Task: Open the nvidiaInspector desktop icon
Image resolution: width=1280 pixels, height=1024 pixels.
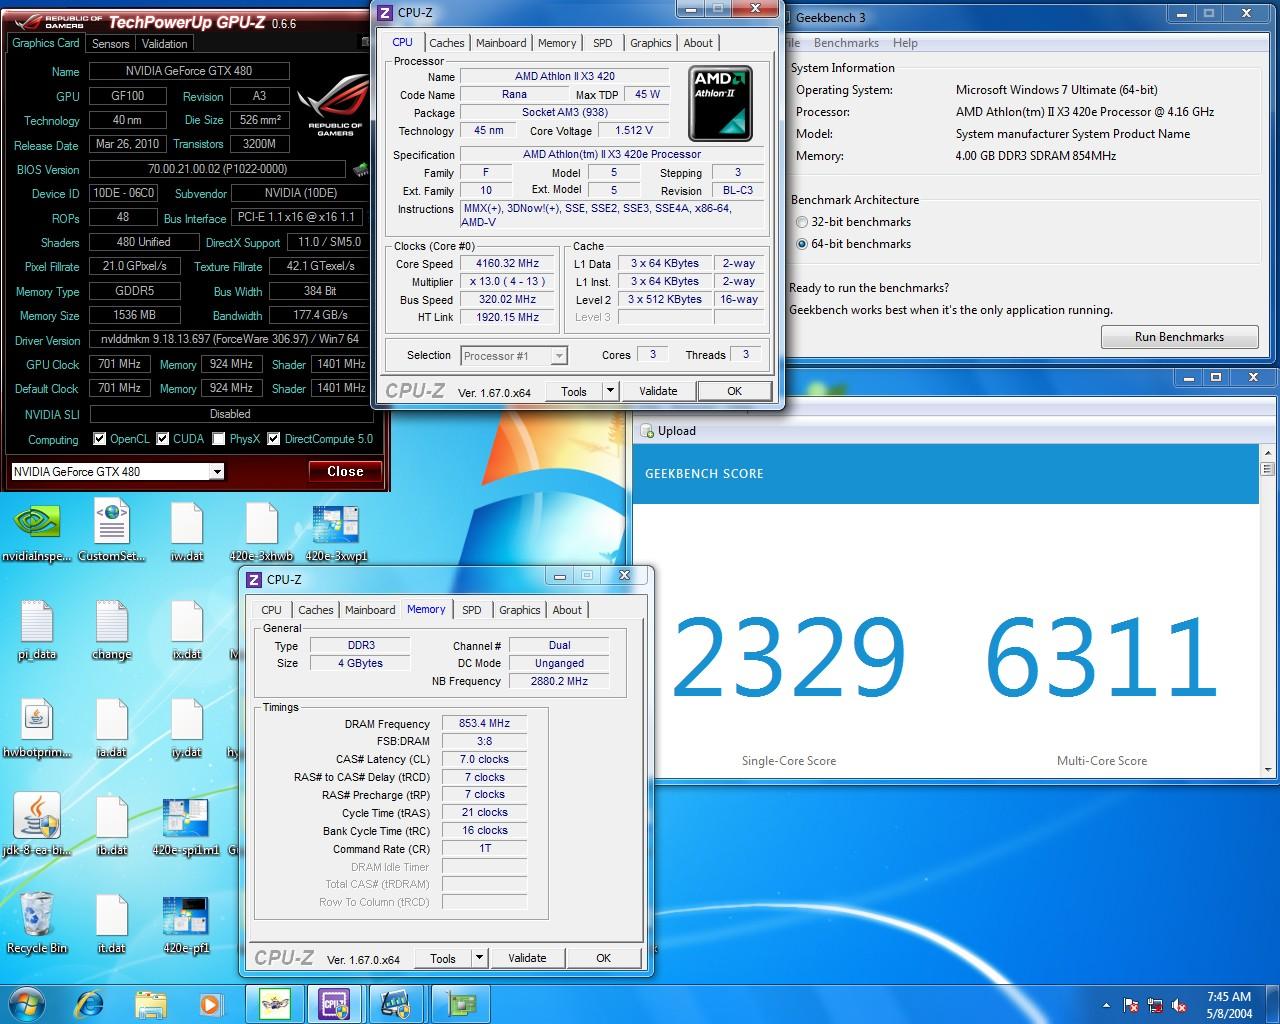Action: click(x=37, y=525)
